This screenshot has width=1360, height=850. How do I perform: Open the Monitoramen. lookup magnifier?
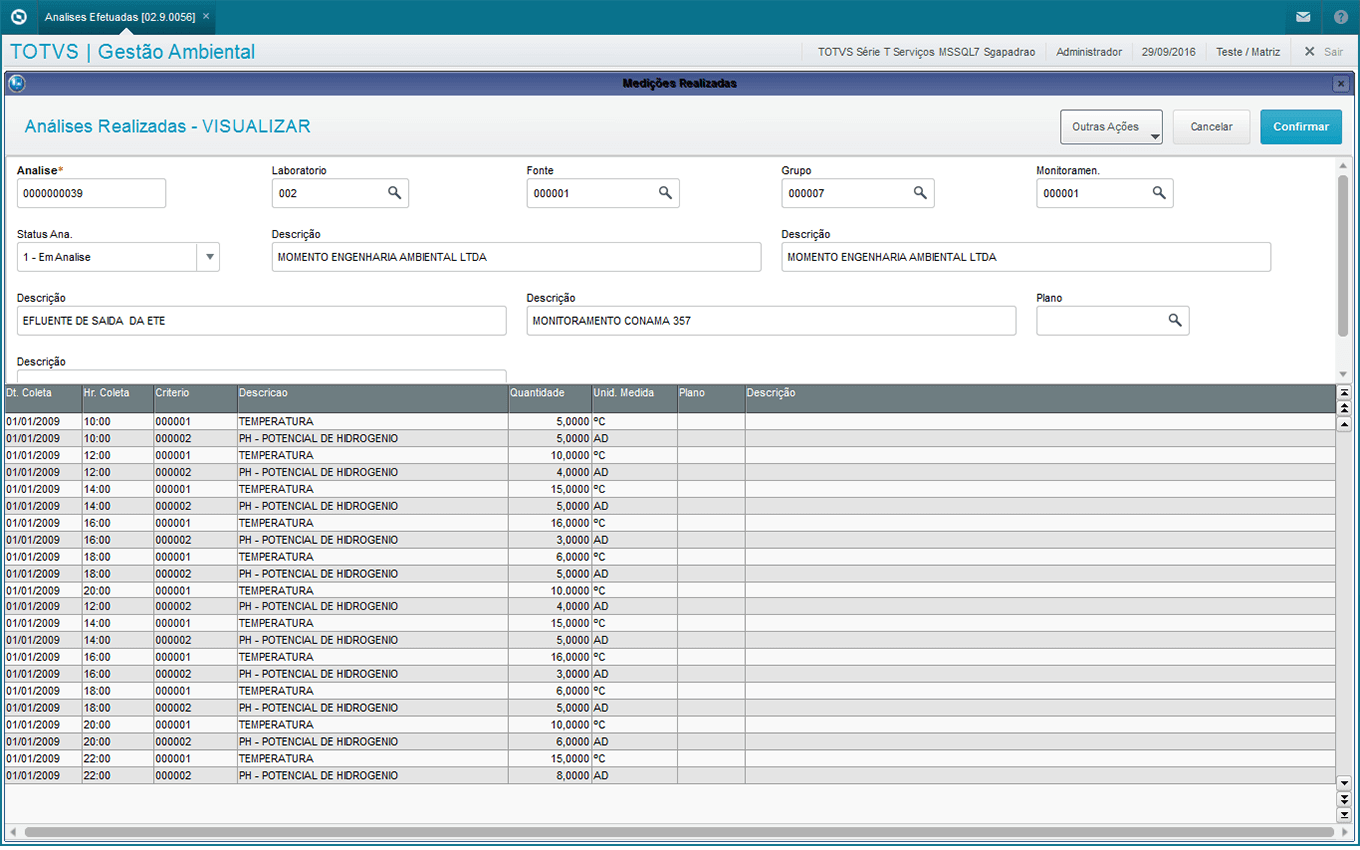[1159, 193]
